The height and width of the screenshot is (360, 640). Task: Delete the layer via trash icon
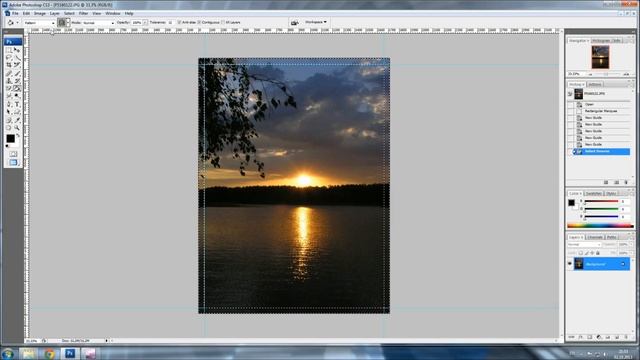click(627, 337)
